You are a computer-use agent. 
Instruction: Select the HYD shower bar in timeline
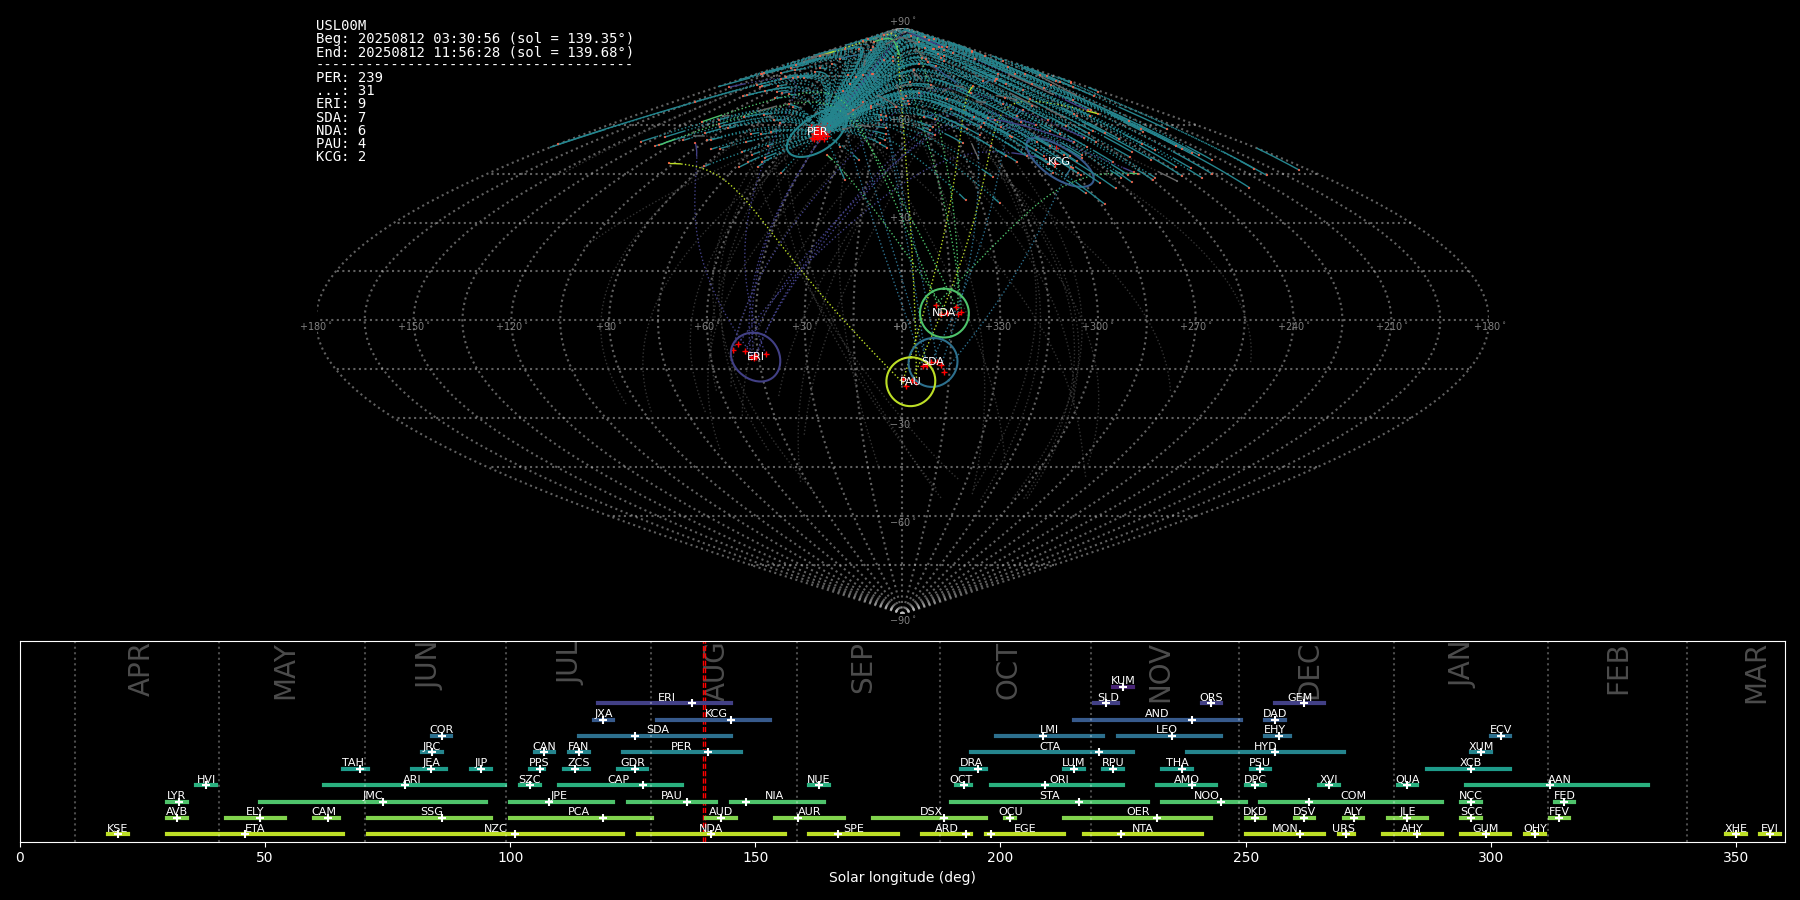pos(1265,752)
